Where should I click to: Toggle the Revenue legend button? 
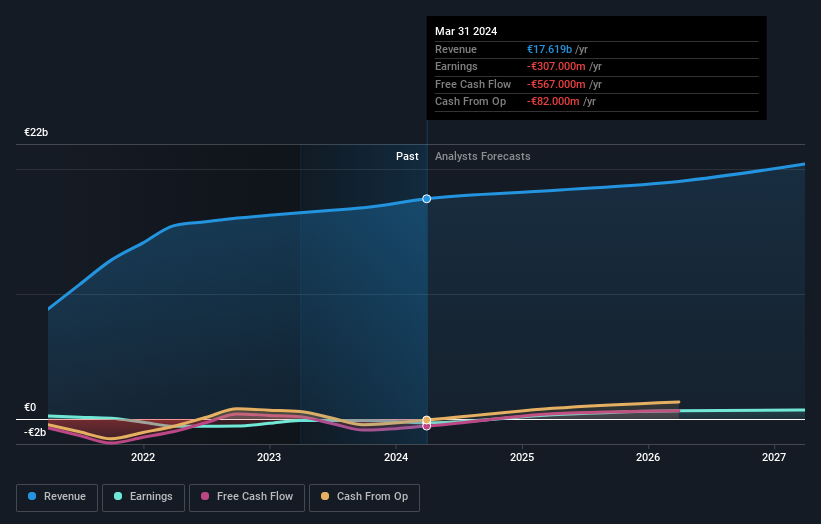pyautogui.click(x=57, y=497)
